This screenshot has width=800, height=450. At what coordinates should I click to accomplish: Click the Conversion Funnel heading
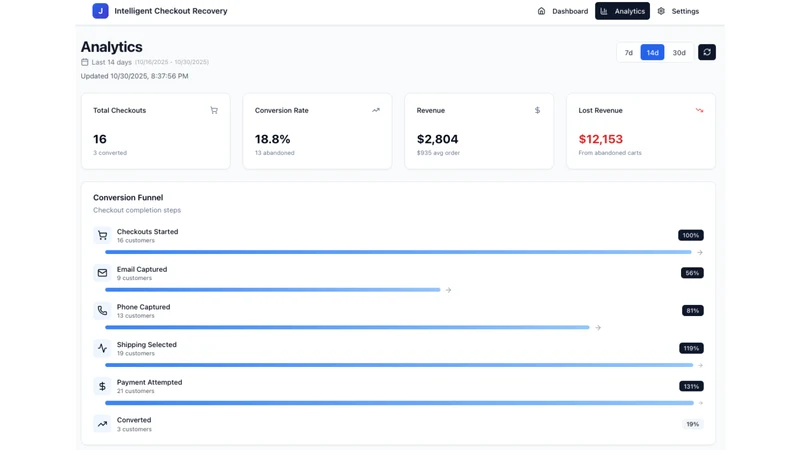point(128,197)
